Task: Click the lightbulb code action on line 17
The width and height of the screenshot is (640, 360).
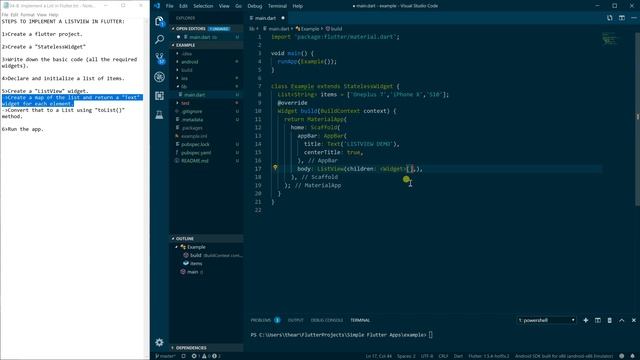Action: point(275,168)
